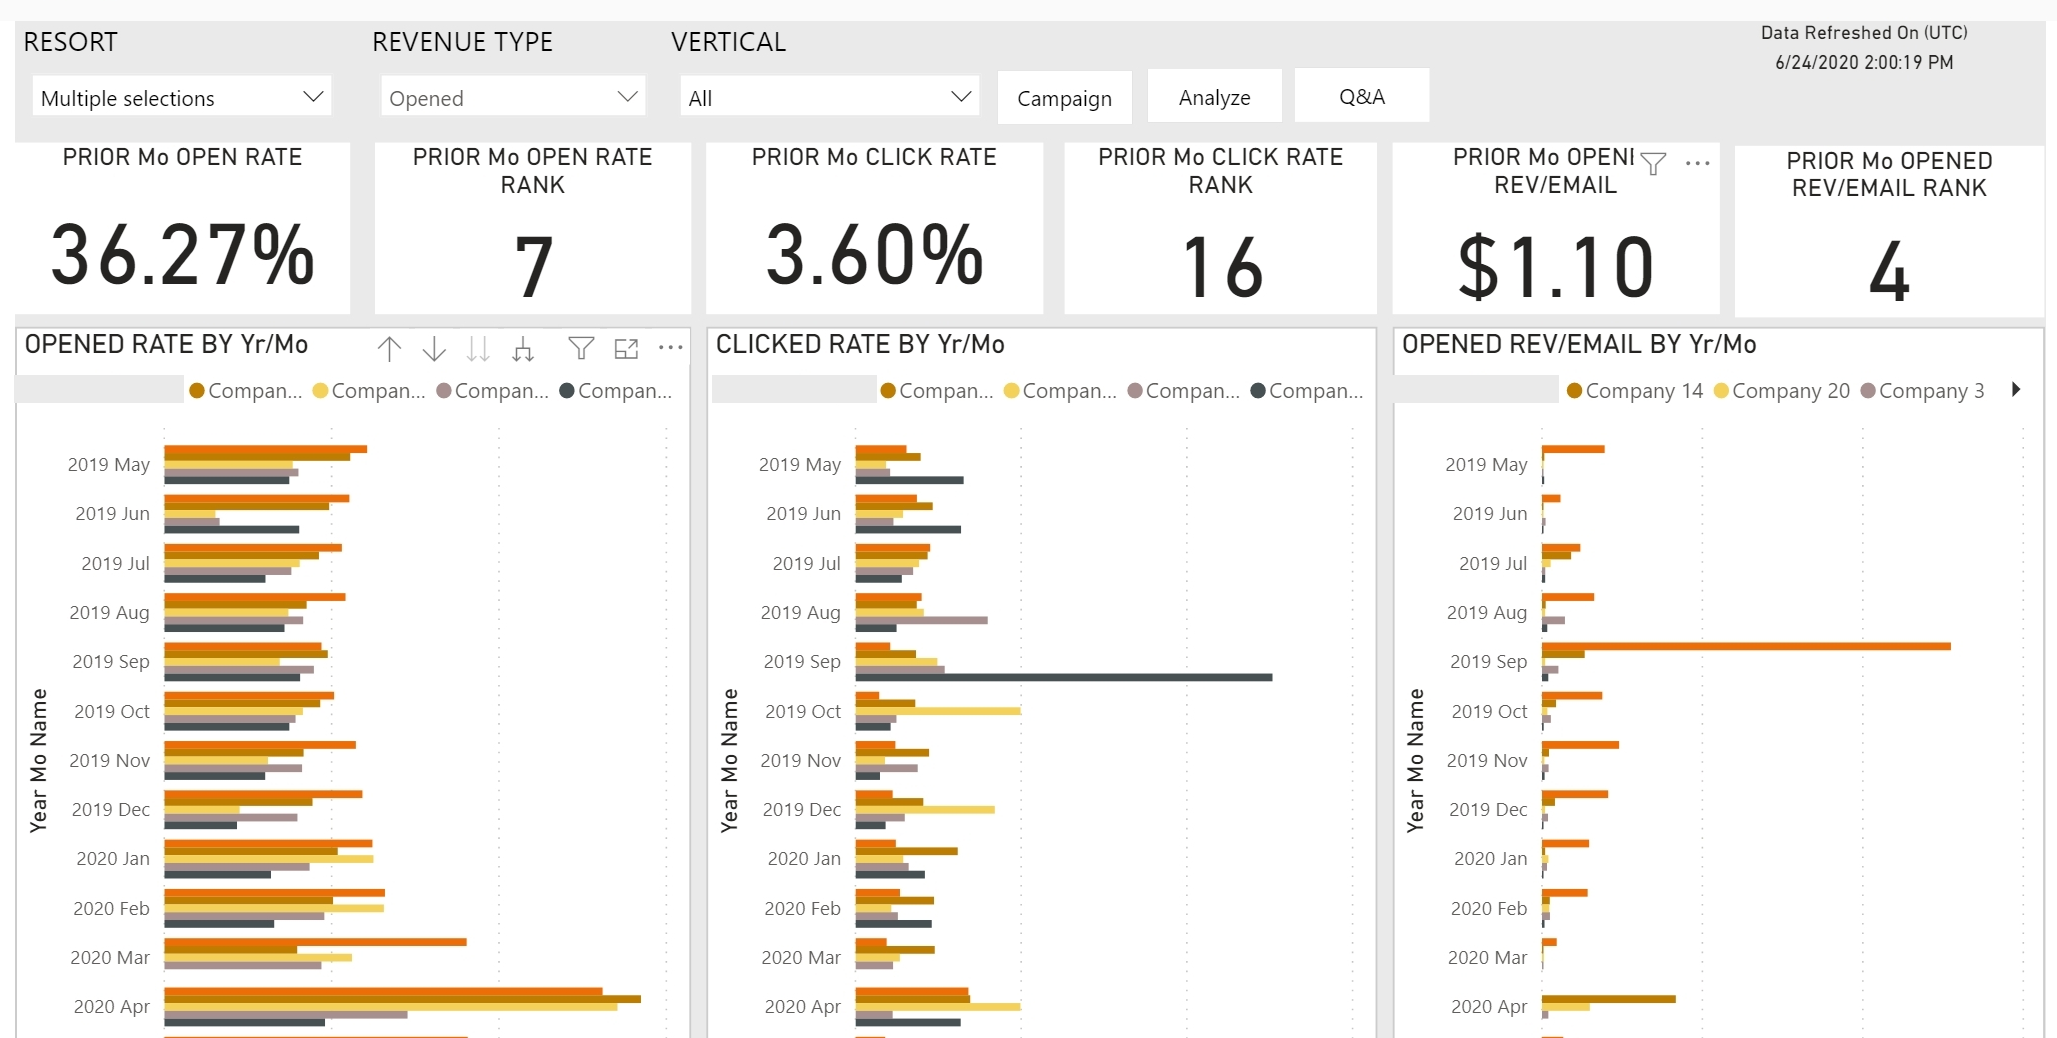Click expand hierarchy fork icon on Opened Rate chart
The image size is (2057, 1038).
(523, 349)
